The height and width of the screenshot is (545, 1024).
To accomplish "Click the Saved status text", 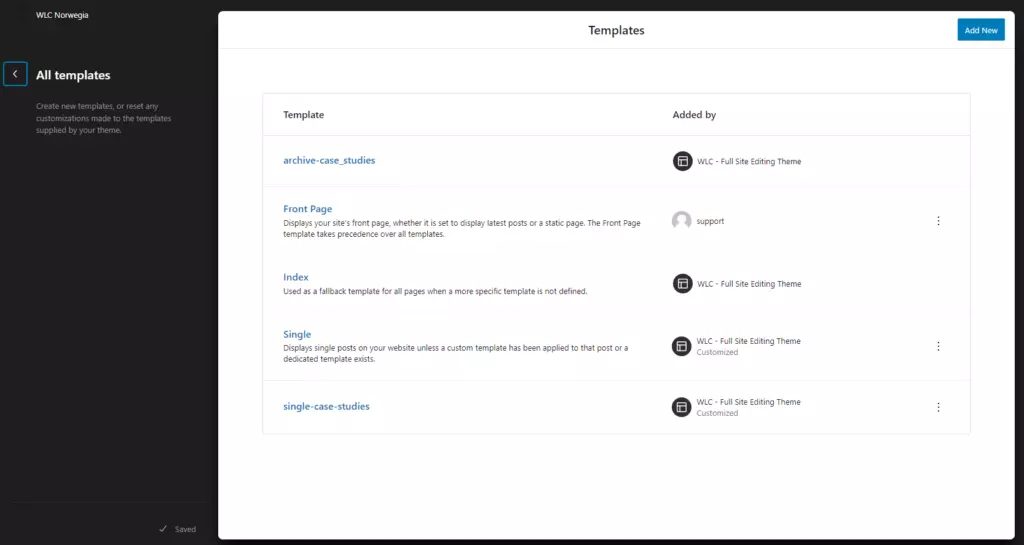I will click(x=185, y=529).
